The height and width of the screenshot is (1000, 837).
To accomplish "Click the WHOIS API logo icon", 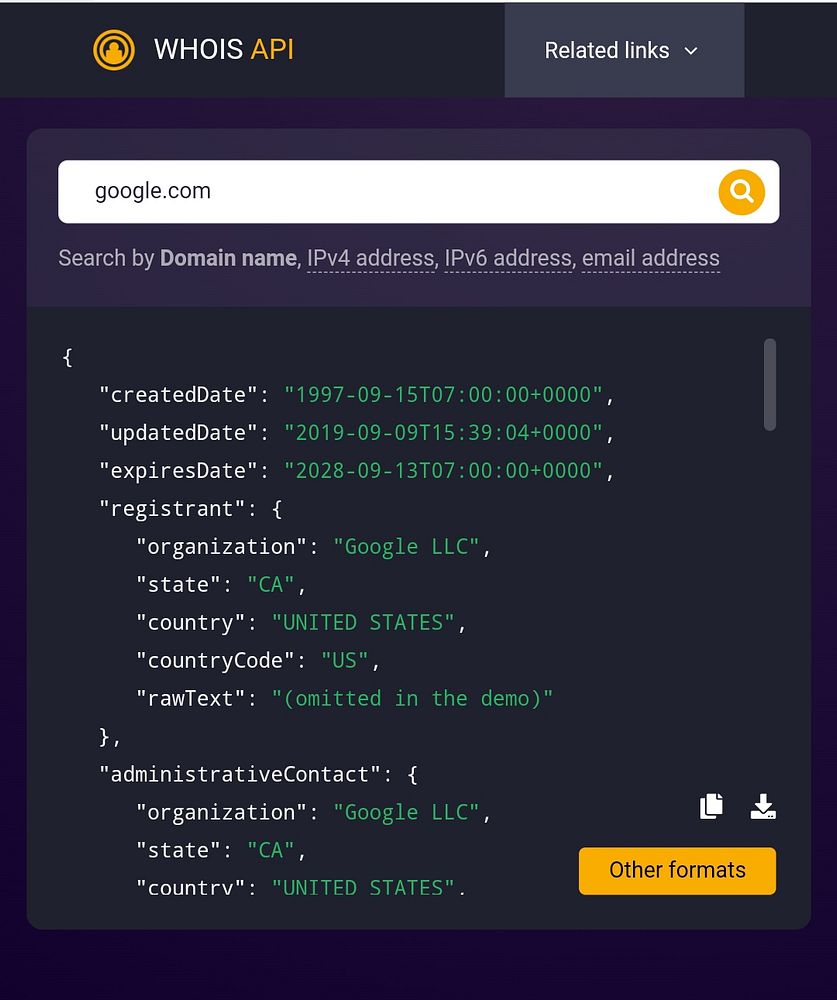I will point(114,50).
